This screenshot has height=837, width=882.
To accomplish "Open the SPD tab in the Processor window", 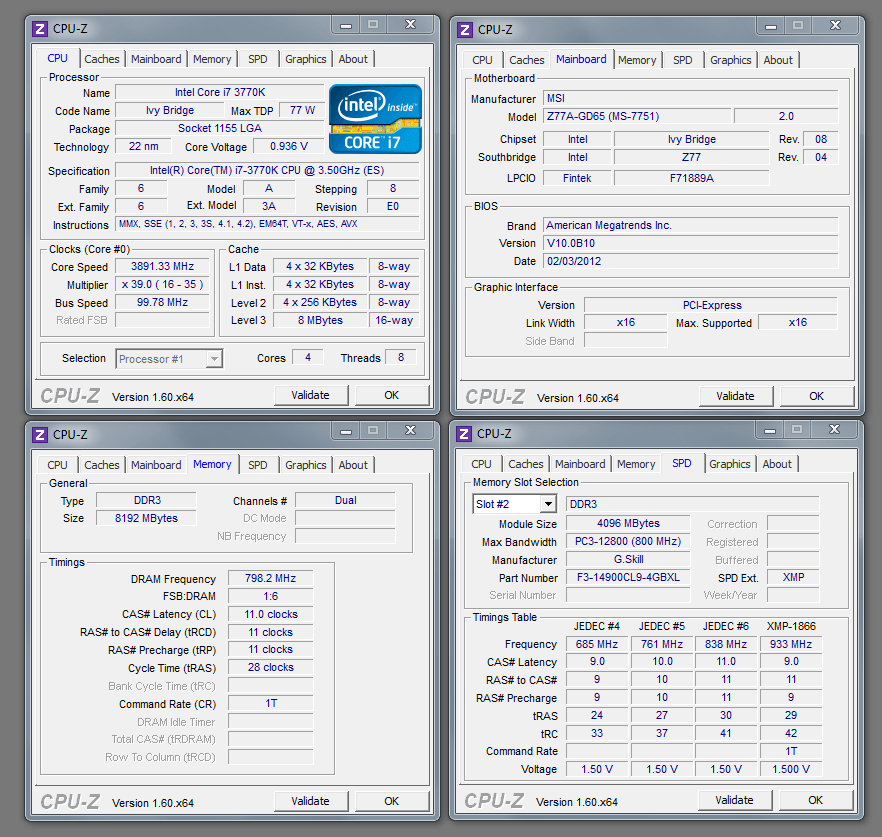I will [x=258, y=59].
